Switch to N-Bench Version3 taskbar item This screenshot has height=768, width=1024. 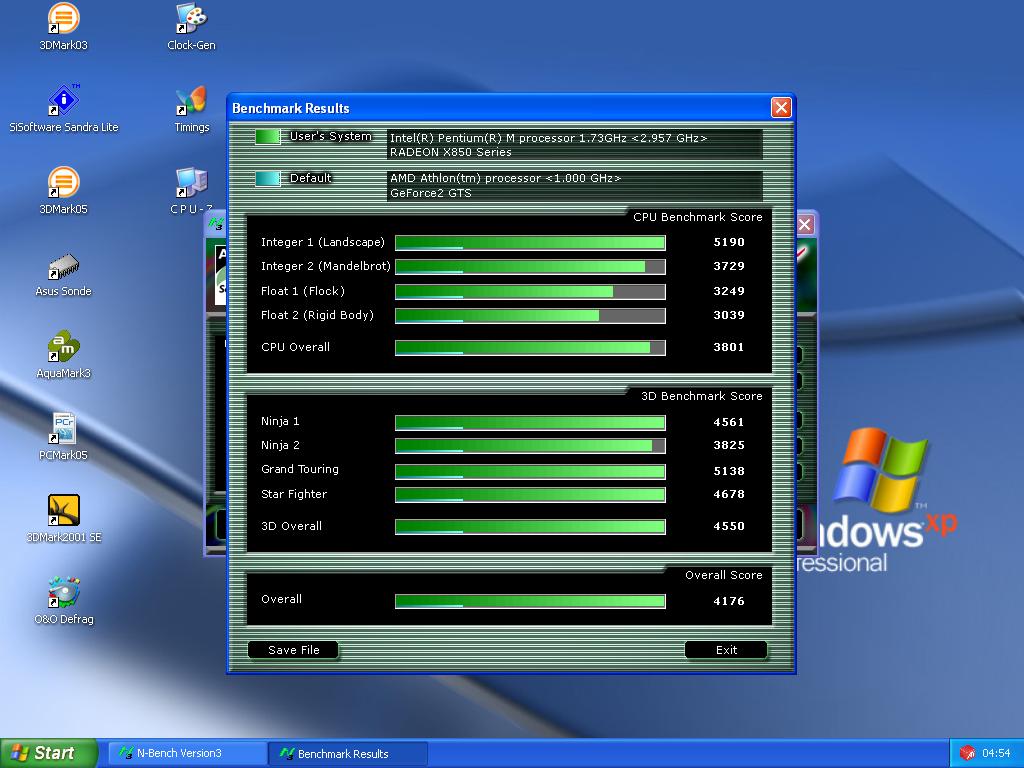click(186, 753)
